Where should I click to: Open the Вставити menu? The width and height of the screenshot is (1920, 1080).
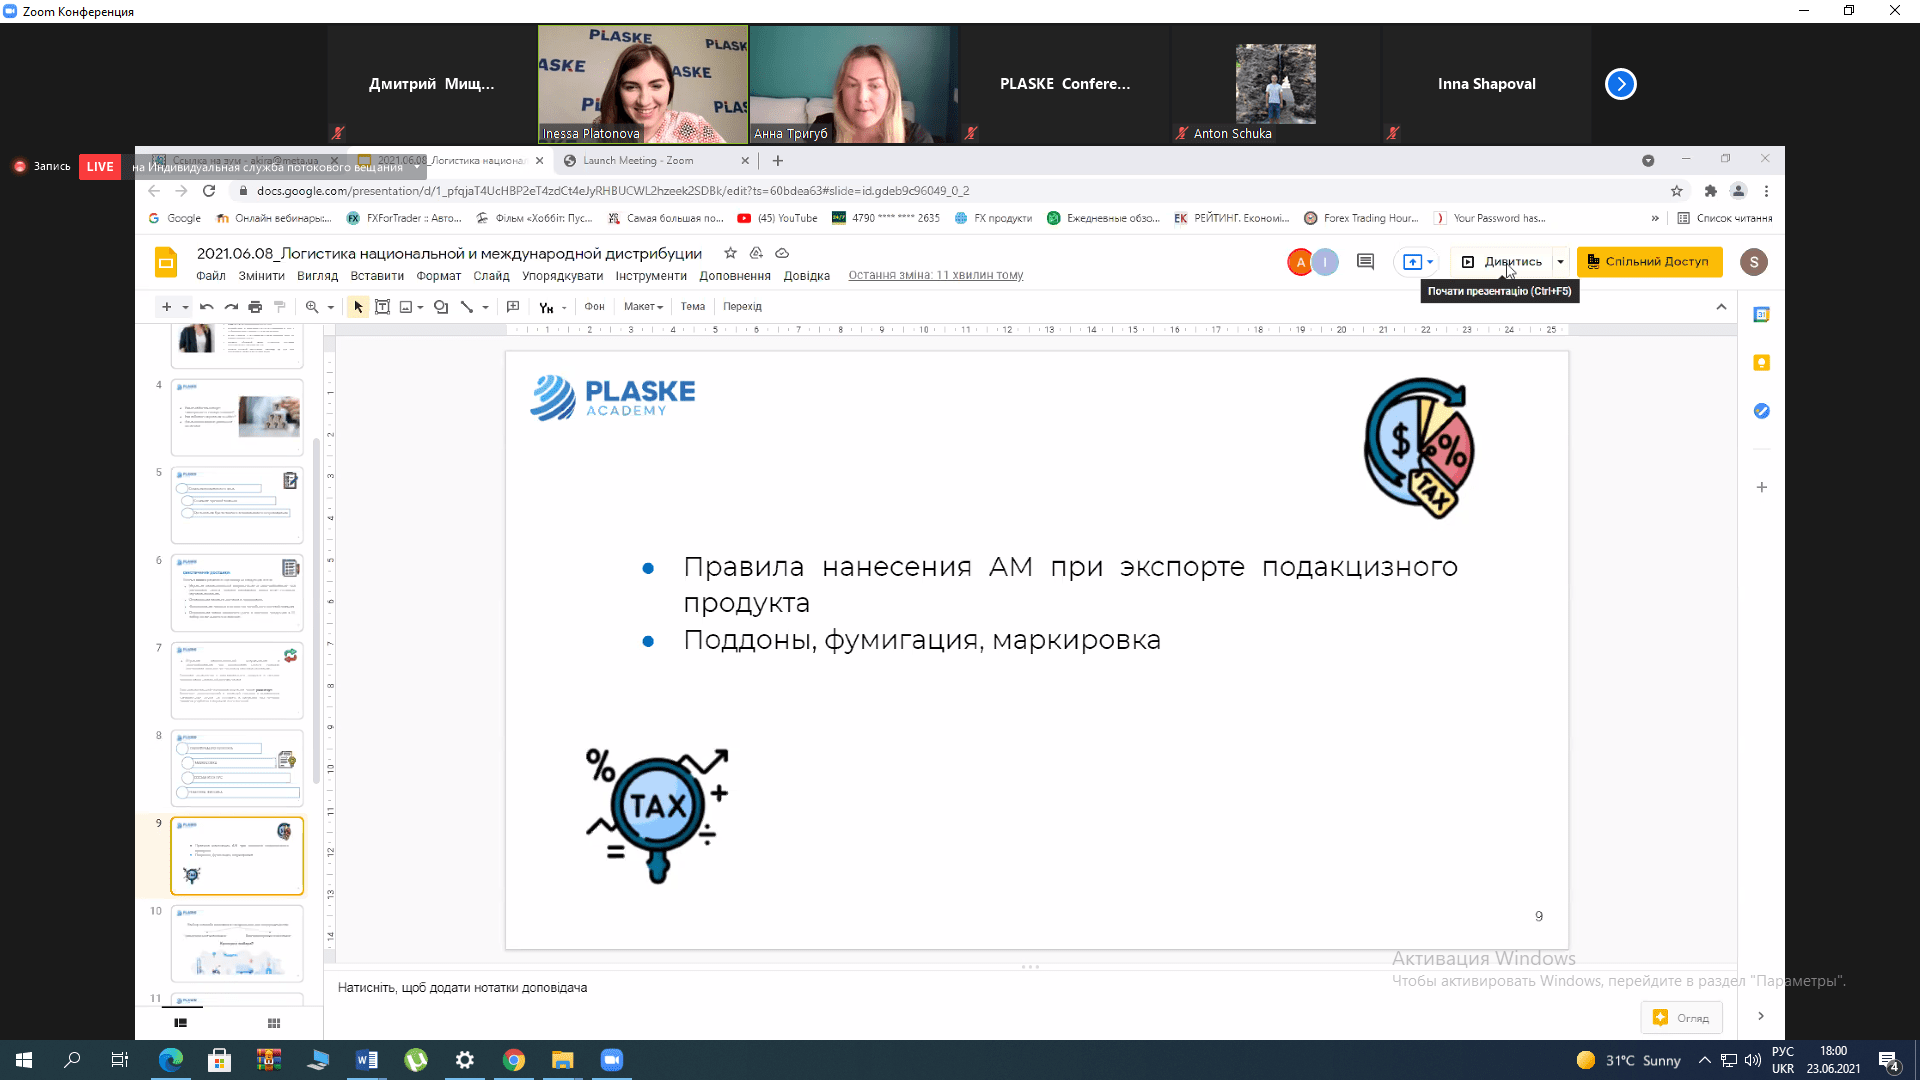click(x=377, y=276)
